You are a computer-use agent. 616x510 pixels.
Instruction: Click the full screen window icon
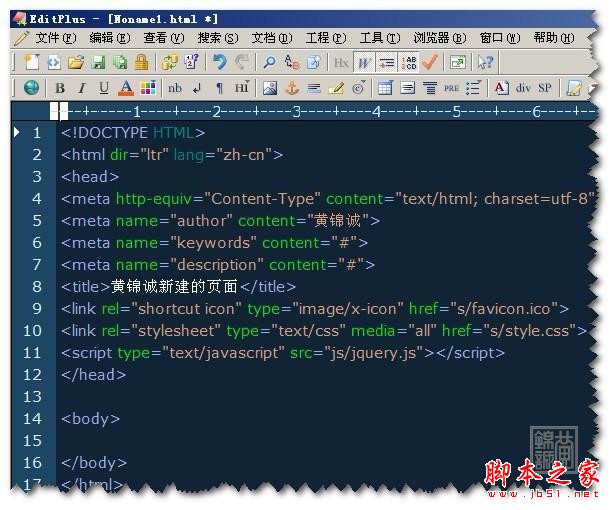click(x=458, y=62)
